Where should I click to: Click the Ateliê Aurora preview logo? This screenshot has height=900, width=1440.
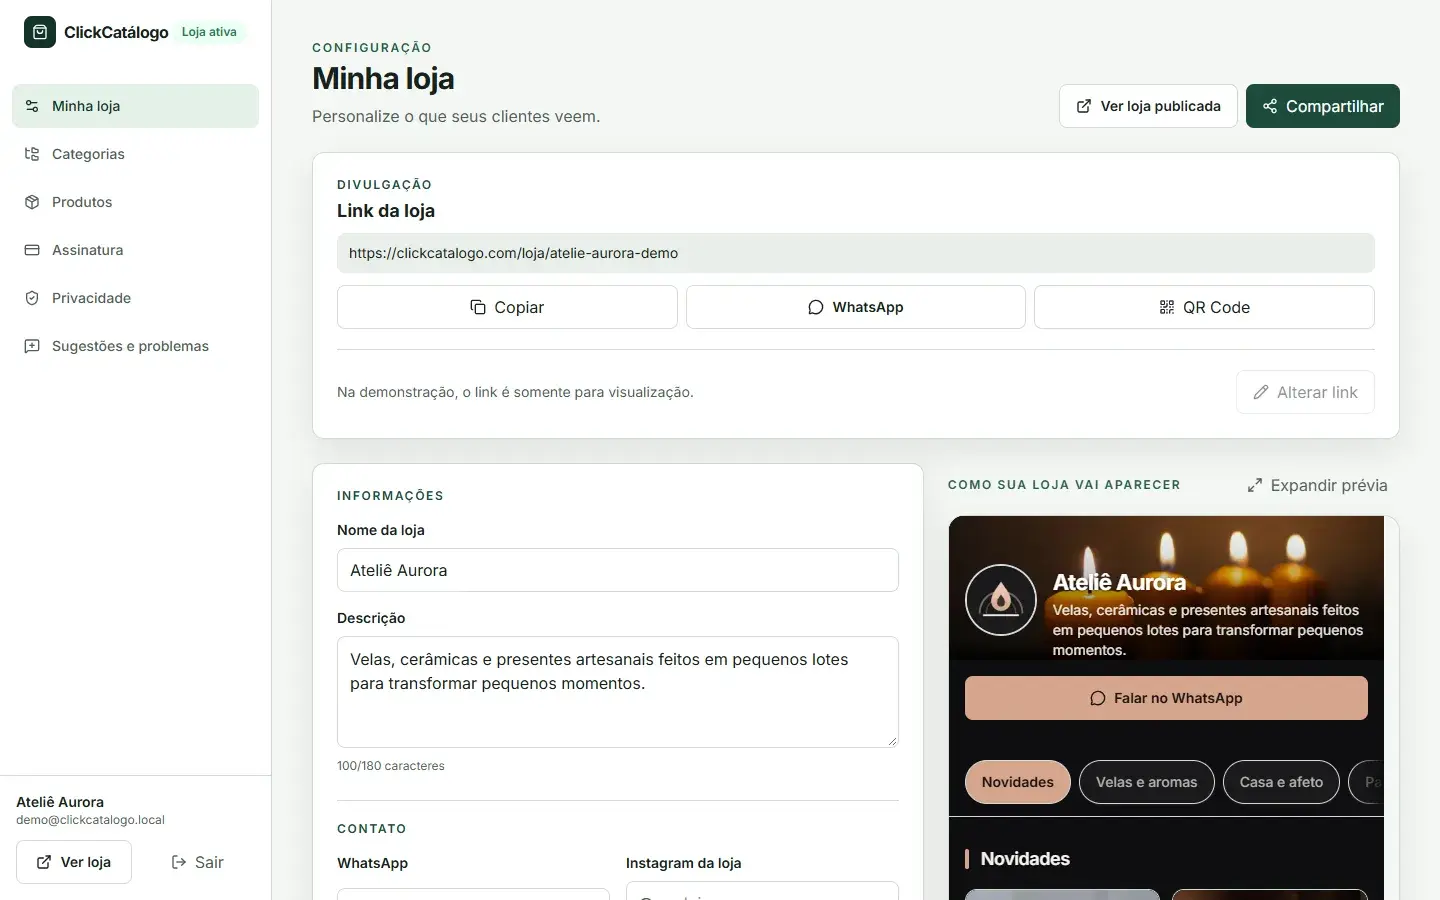coord(1001,600)
